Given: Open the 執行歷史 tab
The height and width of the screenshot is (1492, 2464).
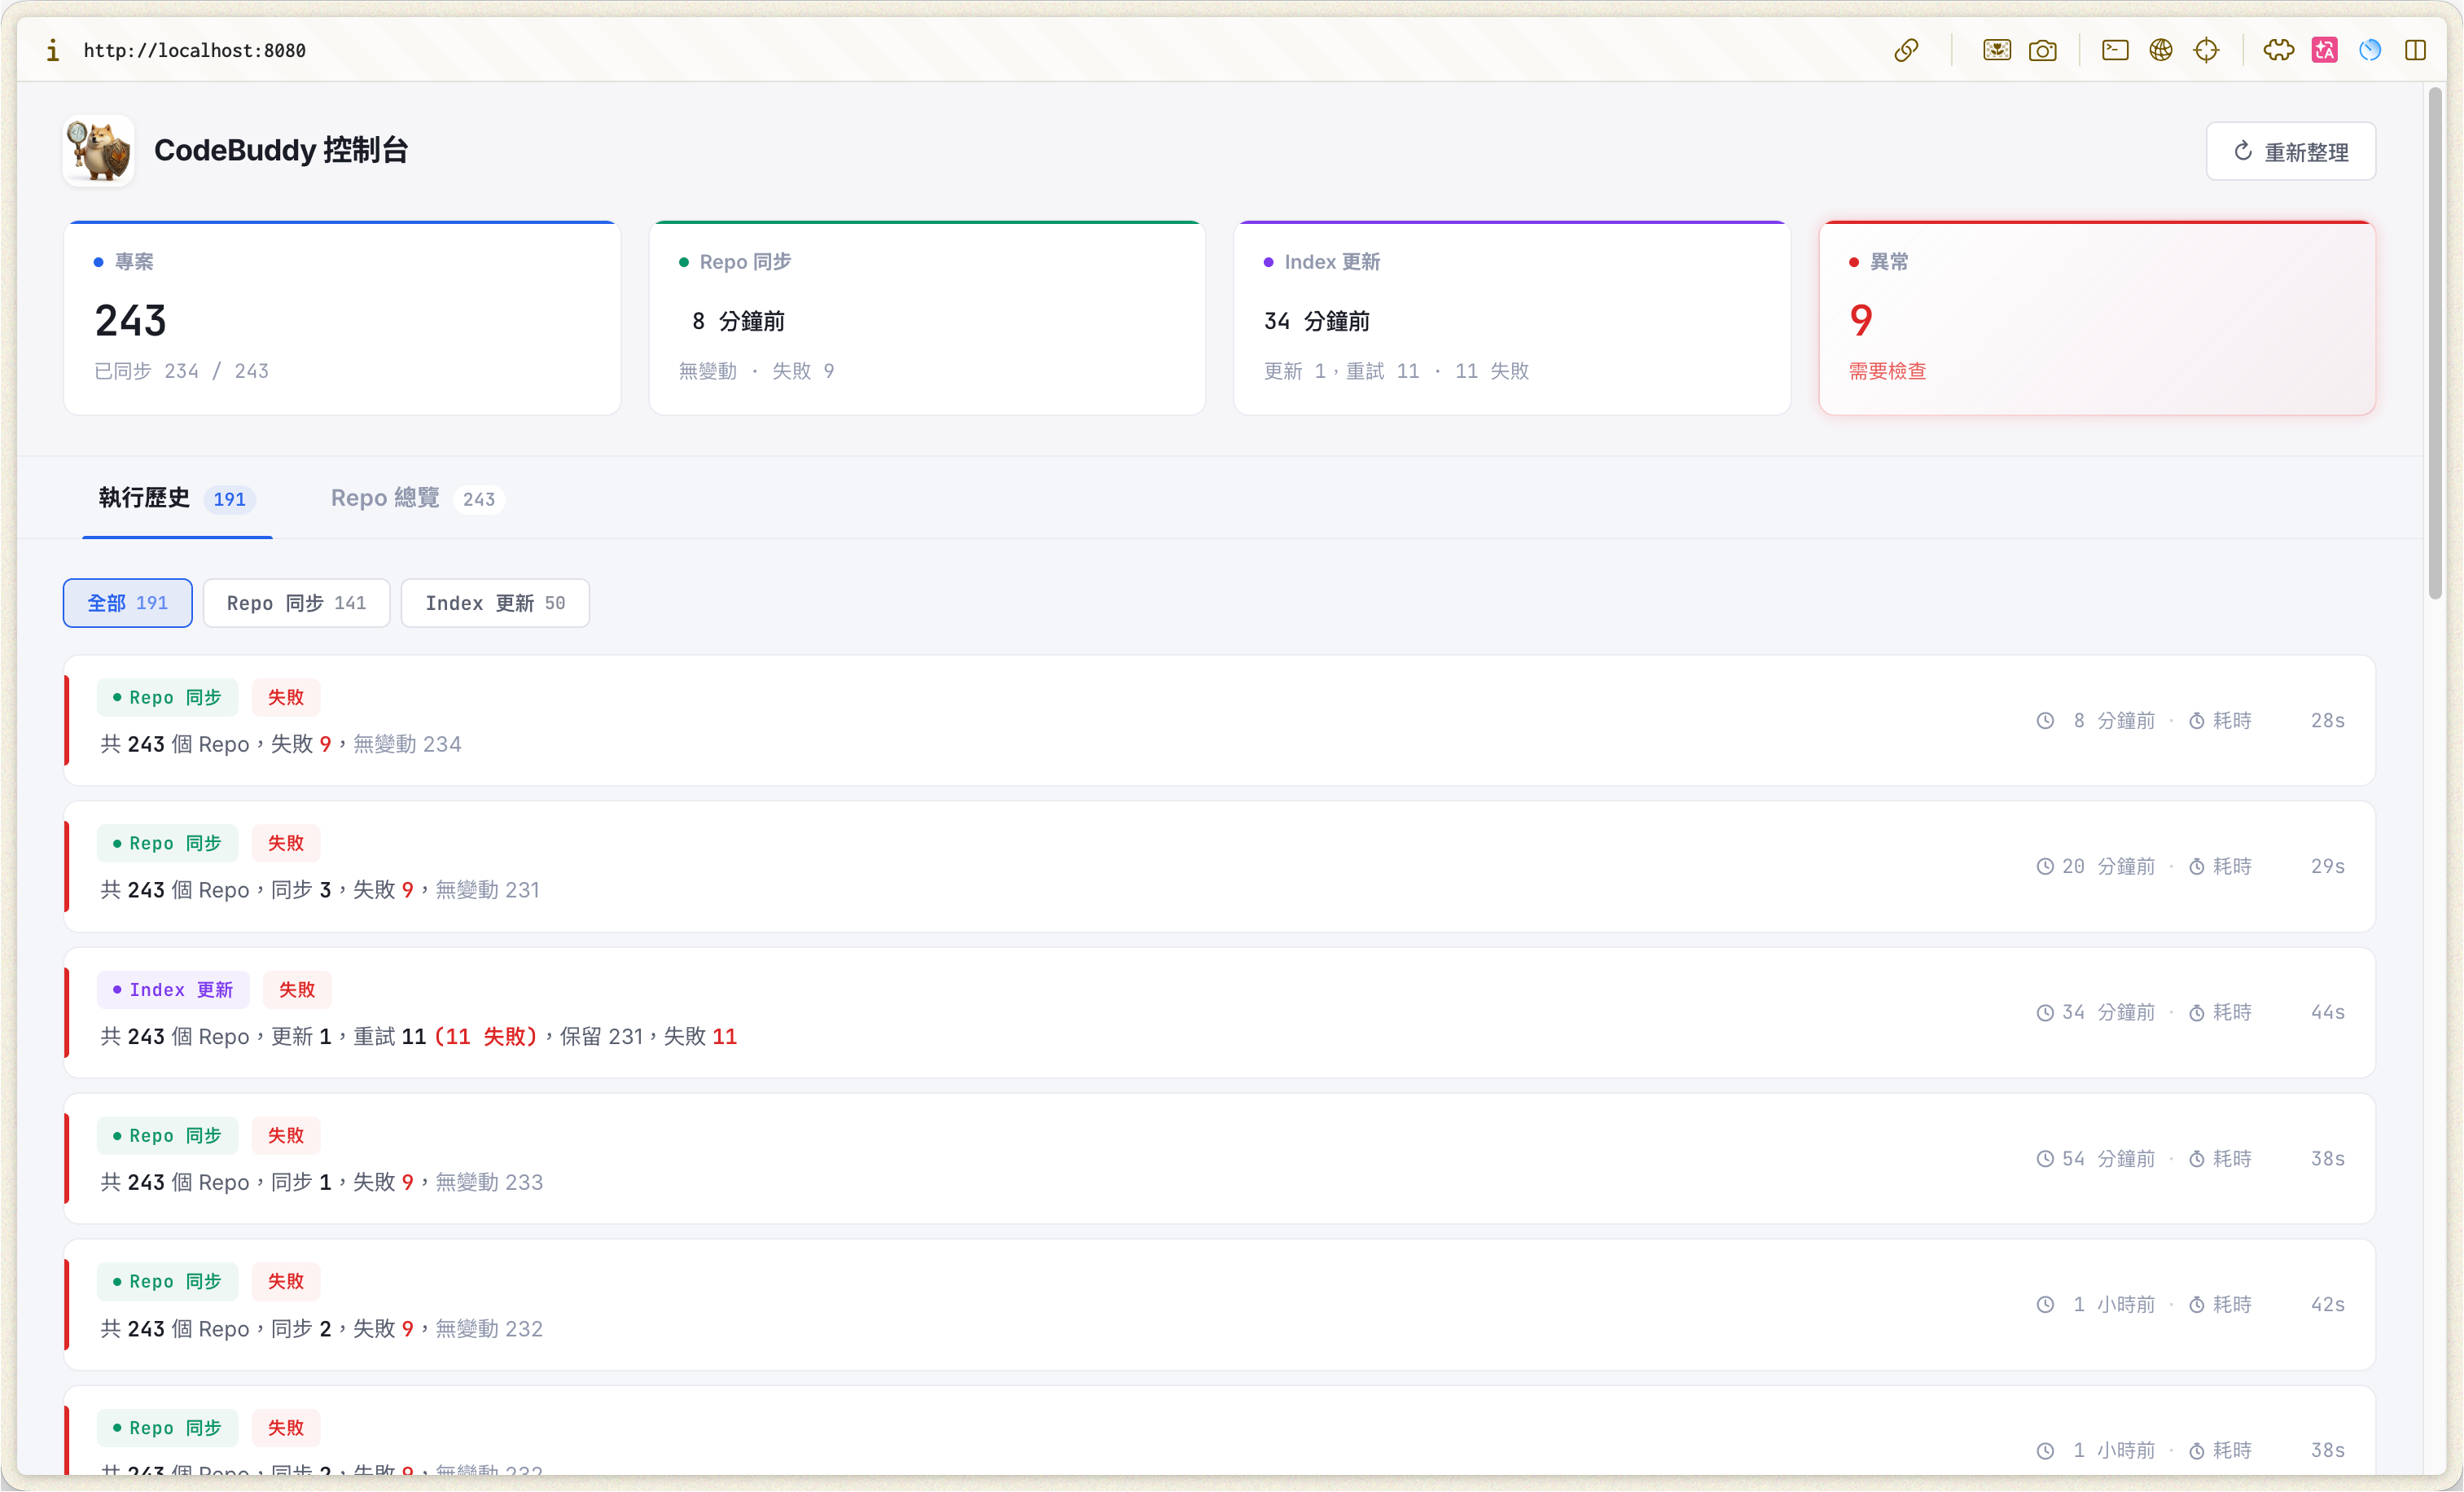Looking at the screenshot, I should click(x=176, y=498).
